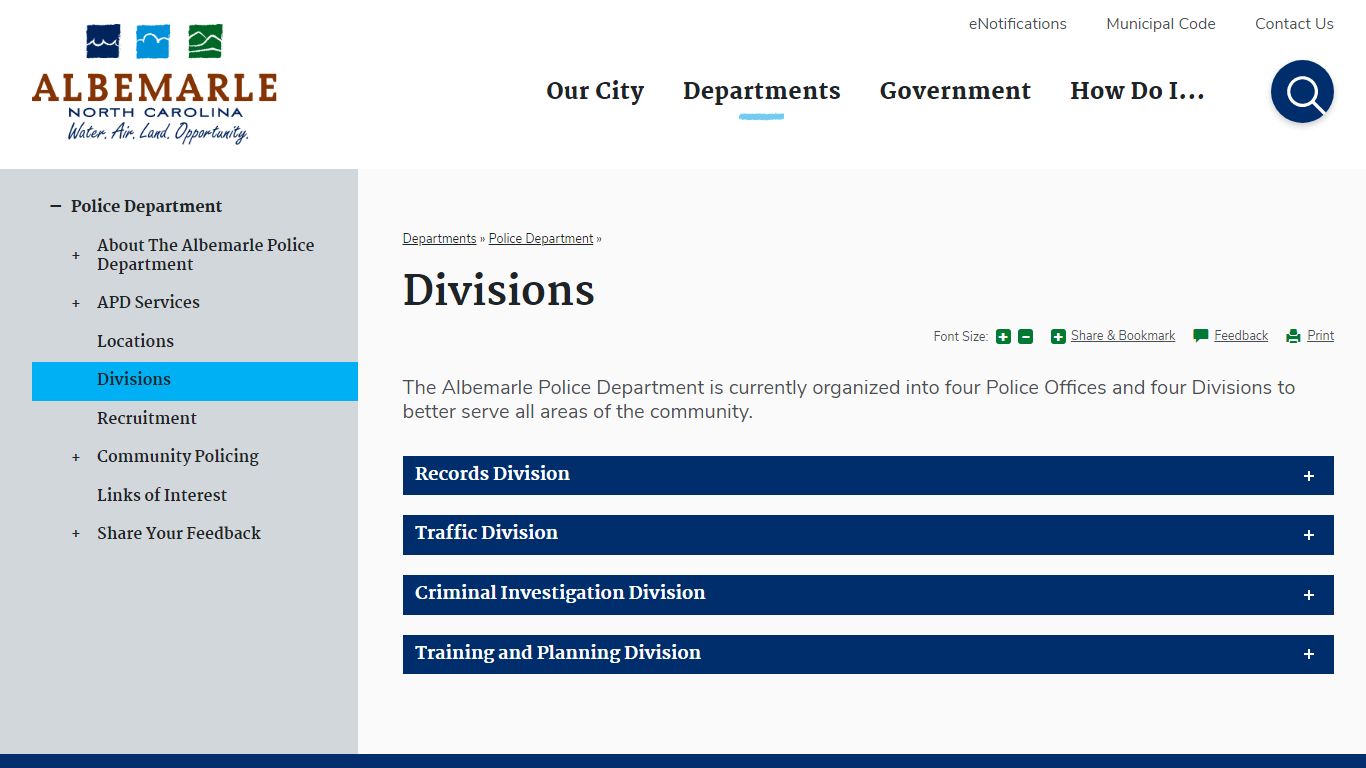
Task: Increase font size with the plus icon
Action: pos(1003,337)
